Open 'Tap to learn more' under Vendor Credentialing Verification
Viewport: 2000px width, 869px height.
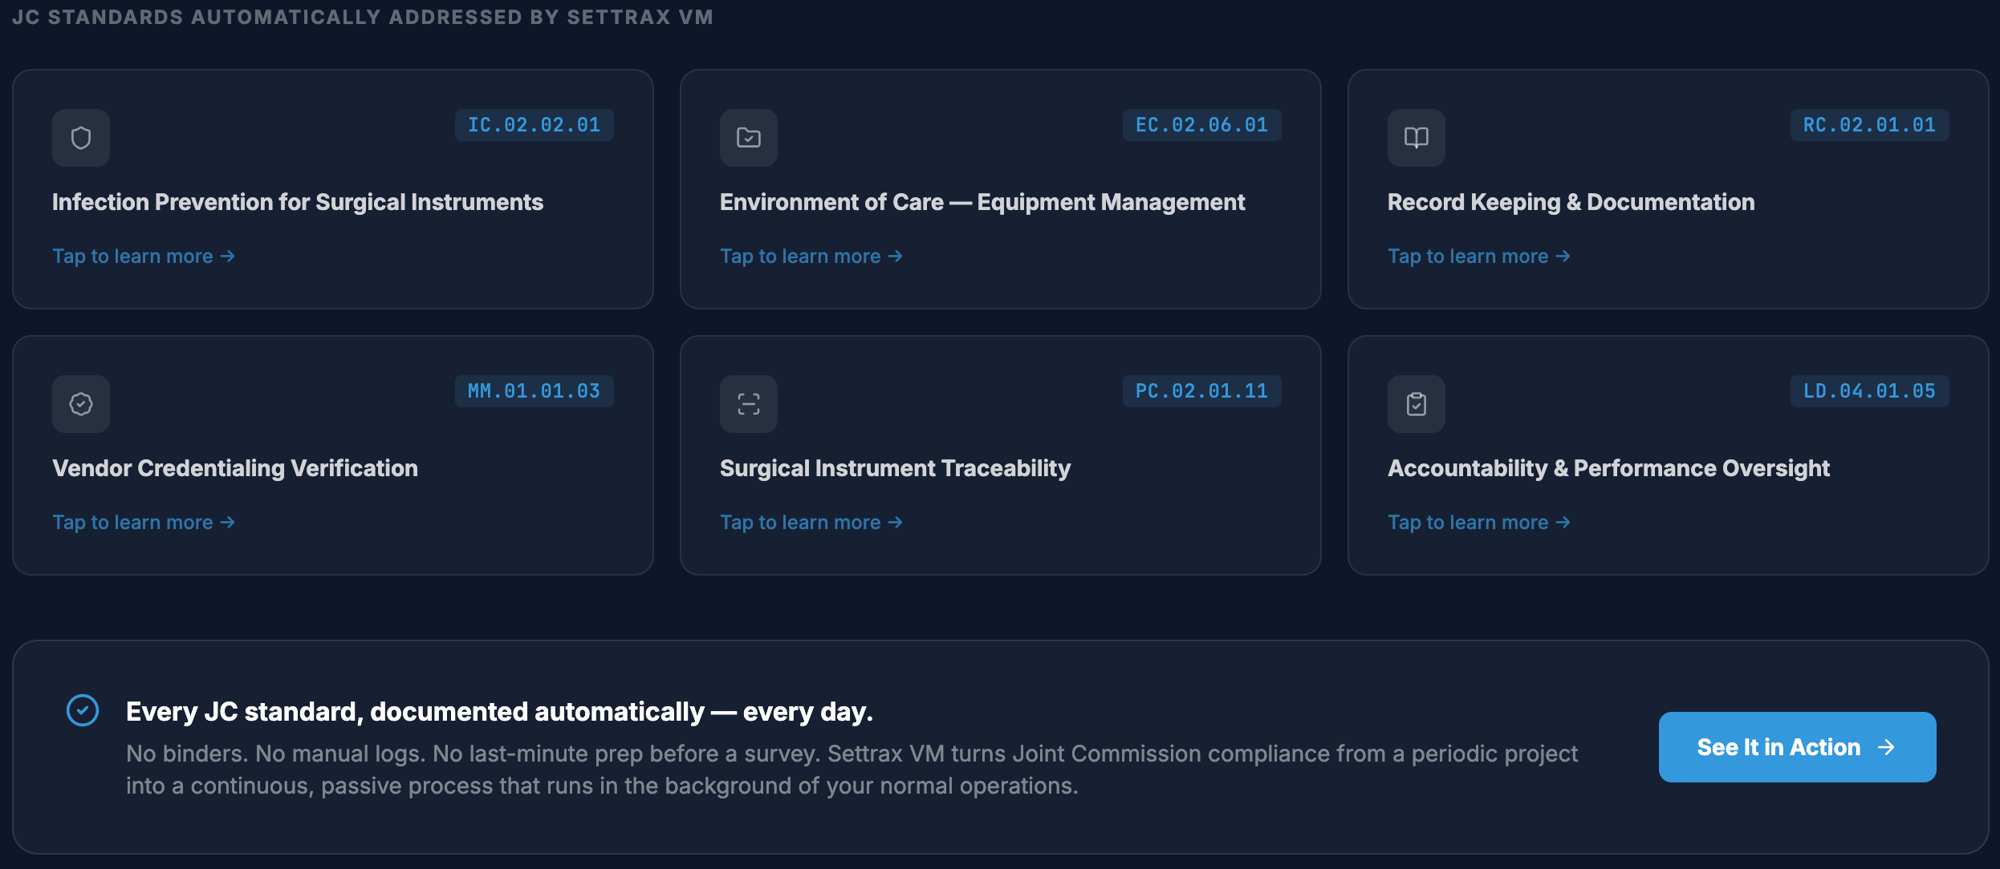[x=144, y=522]
